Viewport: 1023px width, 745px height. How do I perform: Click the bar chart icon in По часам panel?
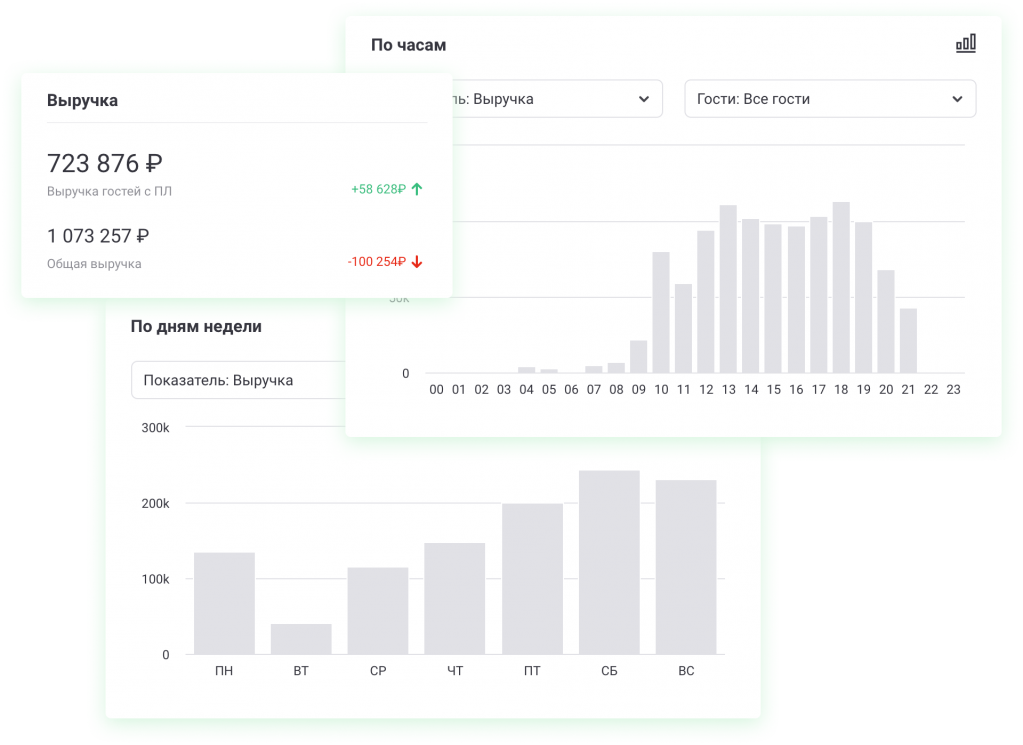(965, 44)
